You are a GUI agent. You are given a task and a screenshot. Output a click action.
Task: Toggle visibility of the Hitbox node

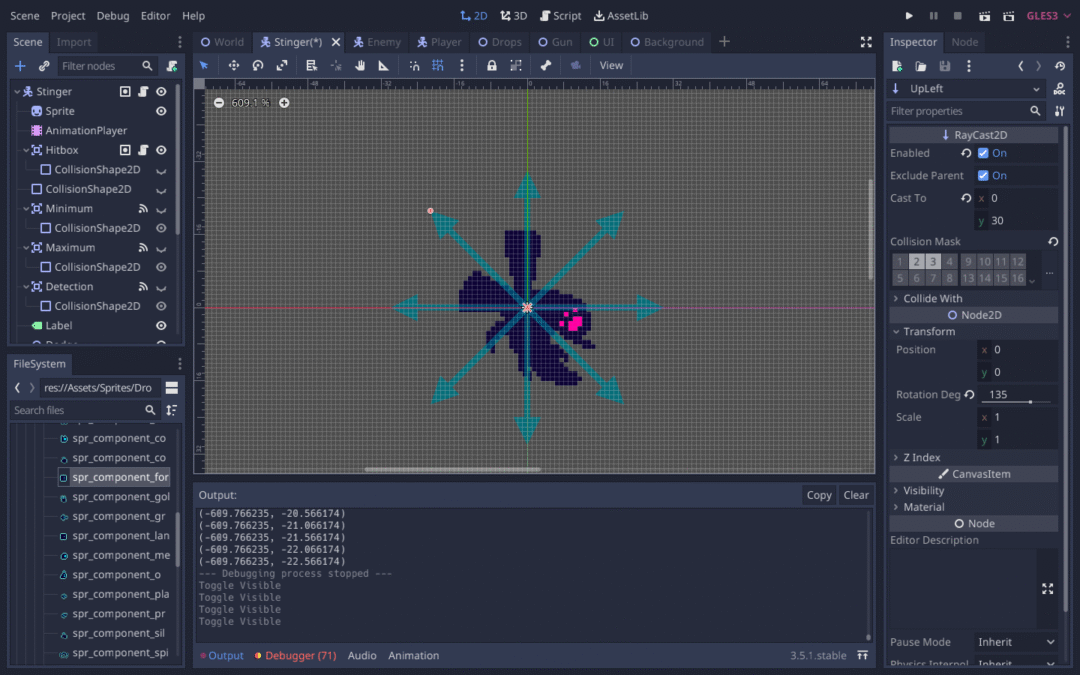[161, 150]
